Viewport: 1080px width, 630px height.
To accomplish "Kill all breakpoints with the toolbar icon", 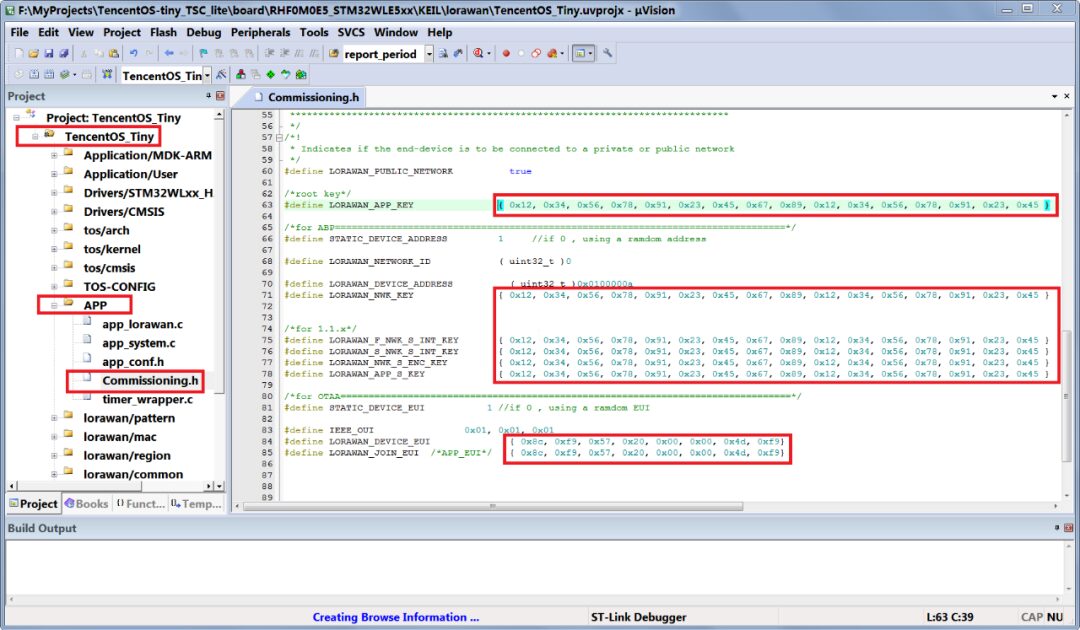I will pos(552,53).
